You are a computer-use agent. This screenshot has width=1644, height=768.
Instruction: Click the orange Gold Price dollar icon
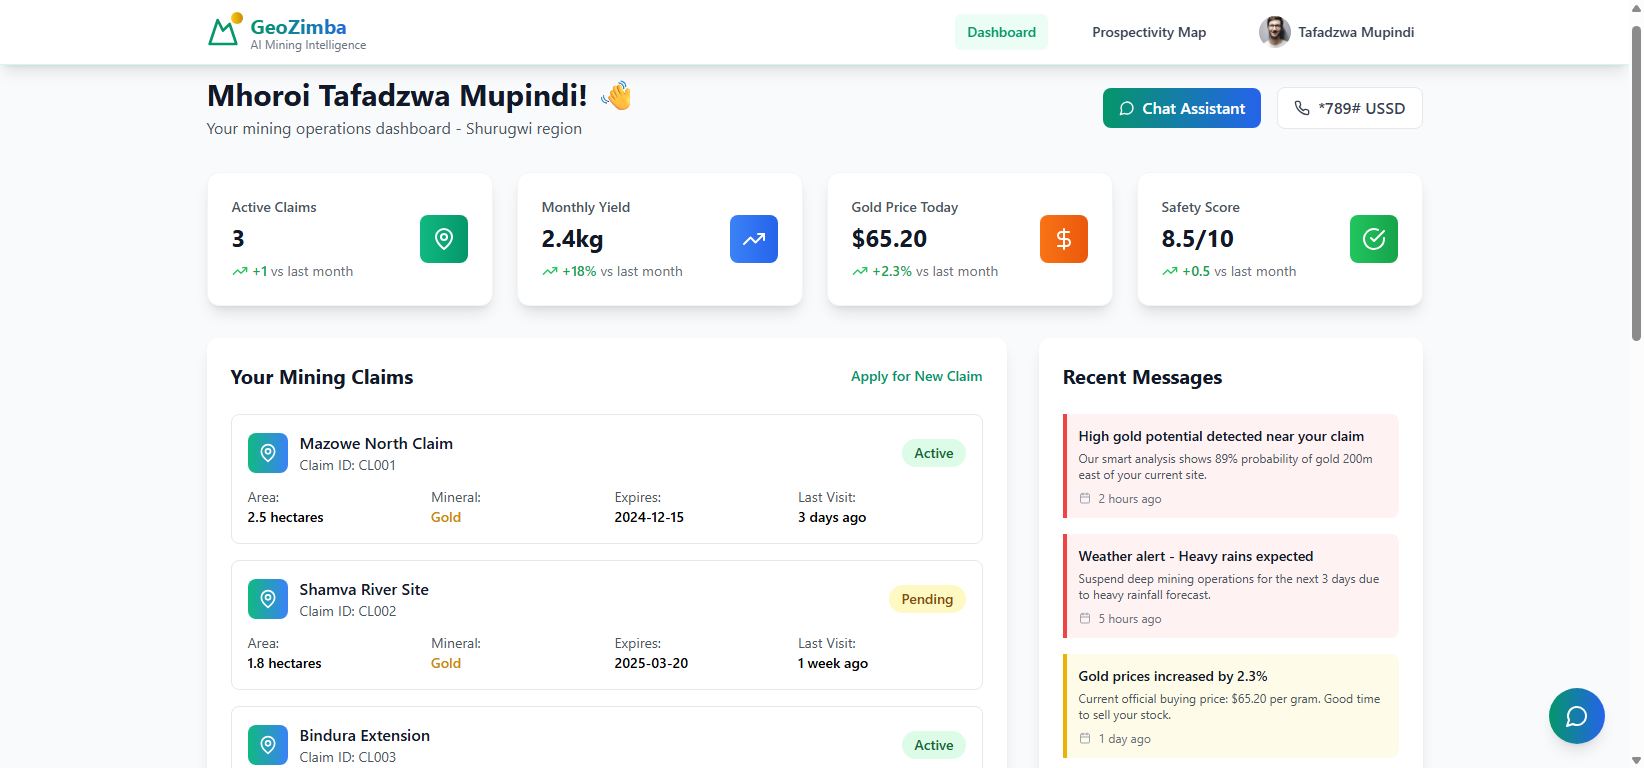pyautogui.click(x=1064, y=239)
